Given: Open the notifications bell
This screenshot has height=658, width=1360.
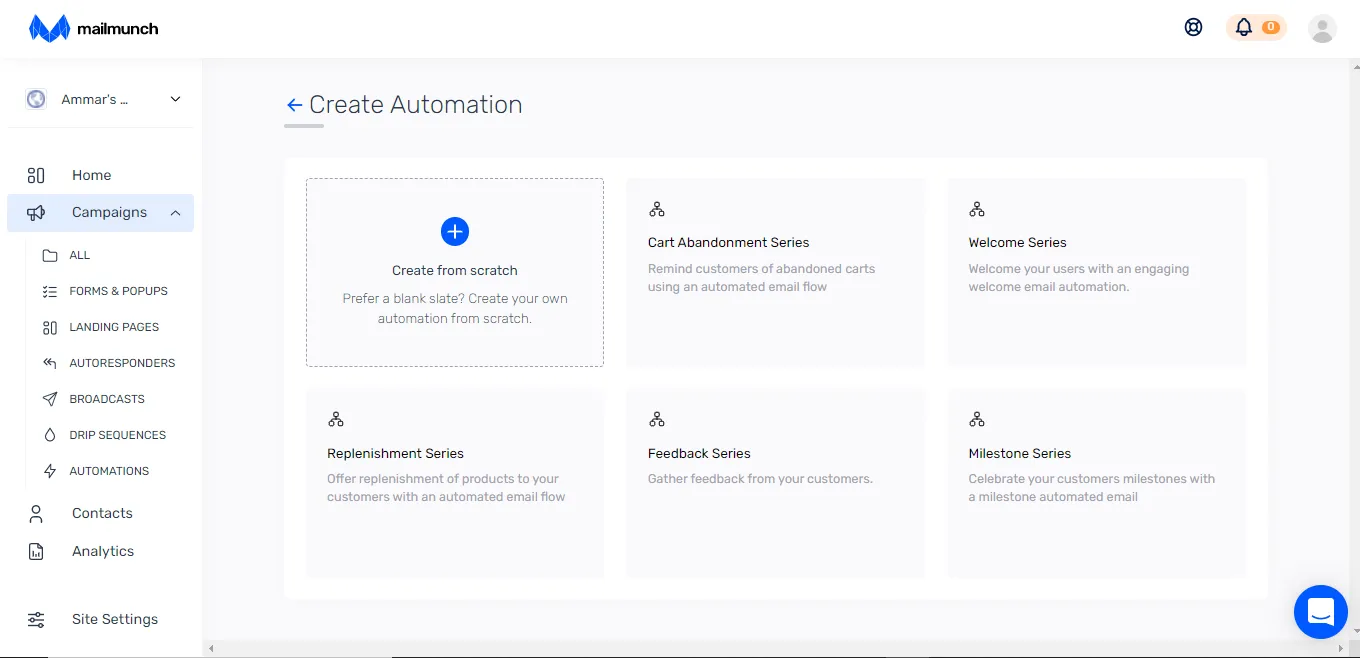Looking at the screenshot, I should click(x=1243, y=28).
